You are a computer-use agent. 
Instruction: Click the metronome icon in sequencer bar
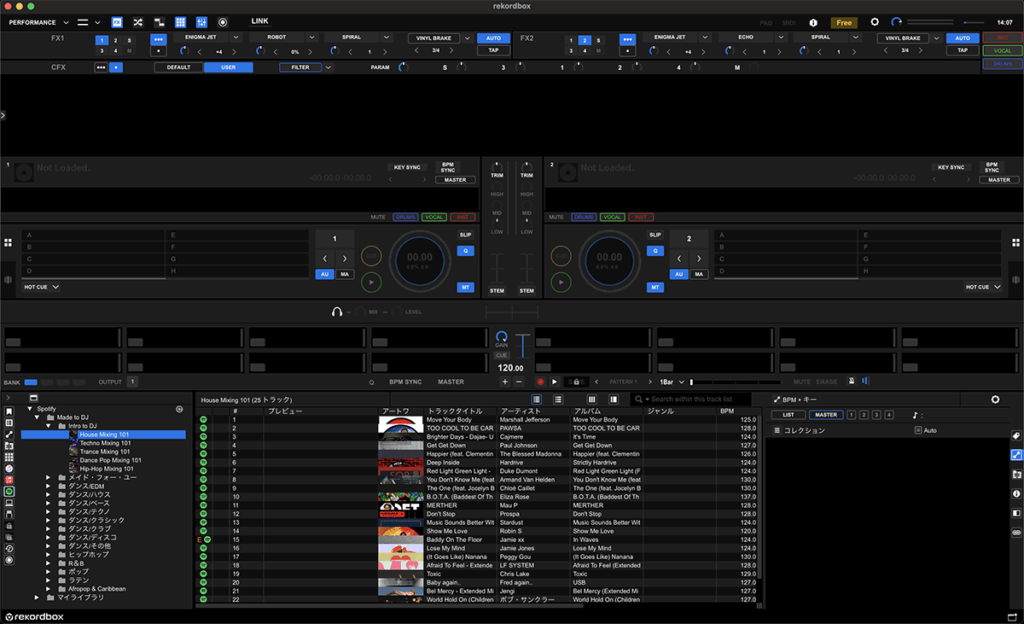851,381
